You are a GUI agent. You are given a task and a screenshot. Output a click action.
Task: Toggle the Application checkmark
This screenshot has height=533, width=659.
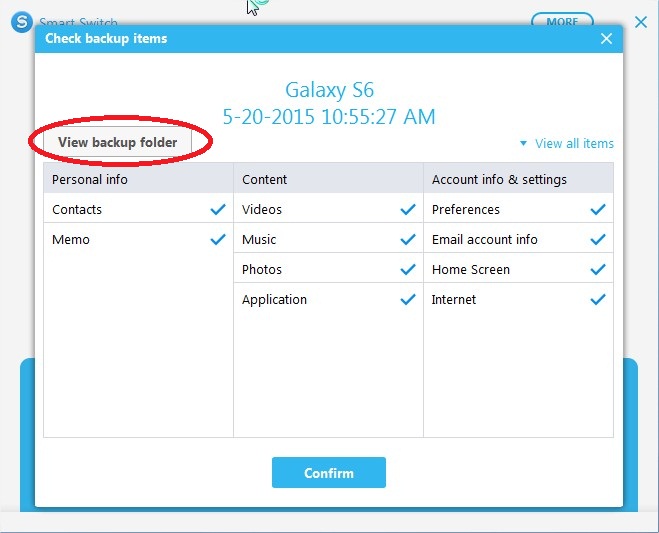pos(408,300)
